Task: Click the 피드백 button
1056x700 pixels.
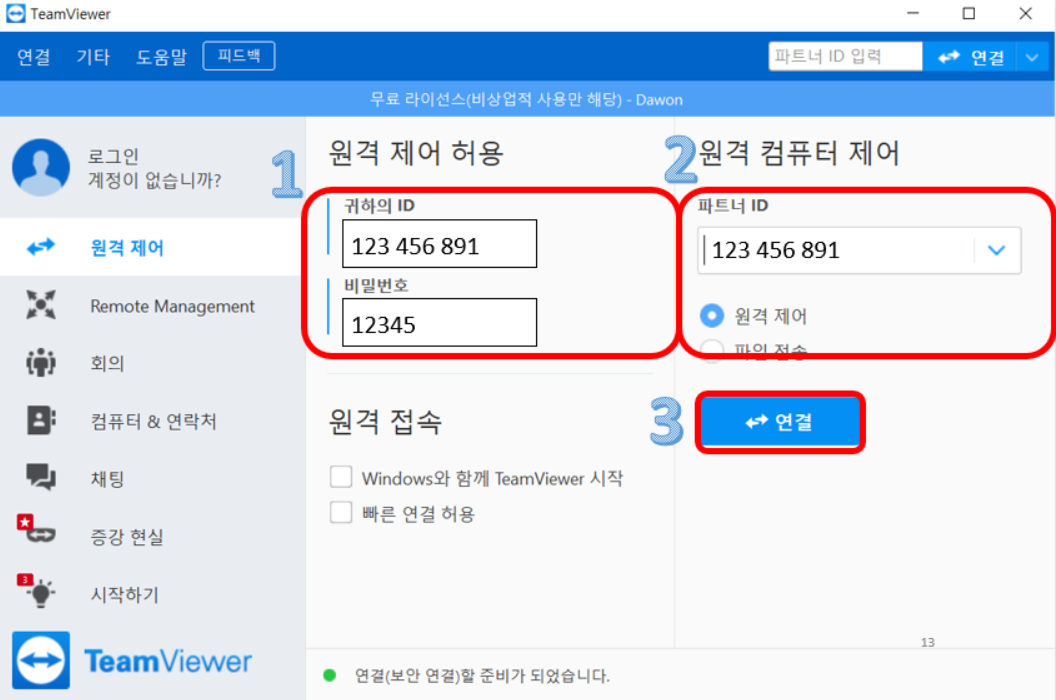Action: pos(239,56)
